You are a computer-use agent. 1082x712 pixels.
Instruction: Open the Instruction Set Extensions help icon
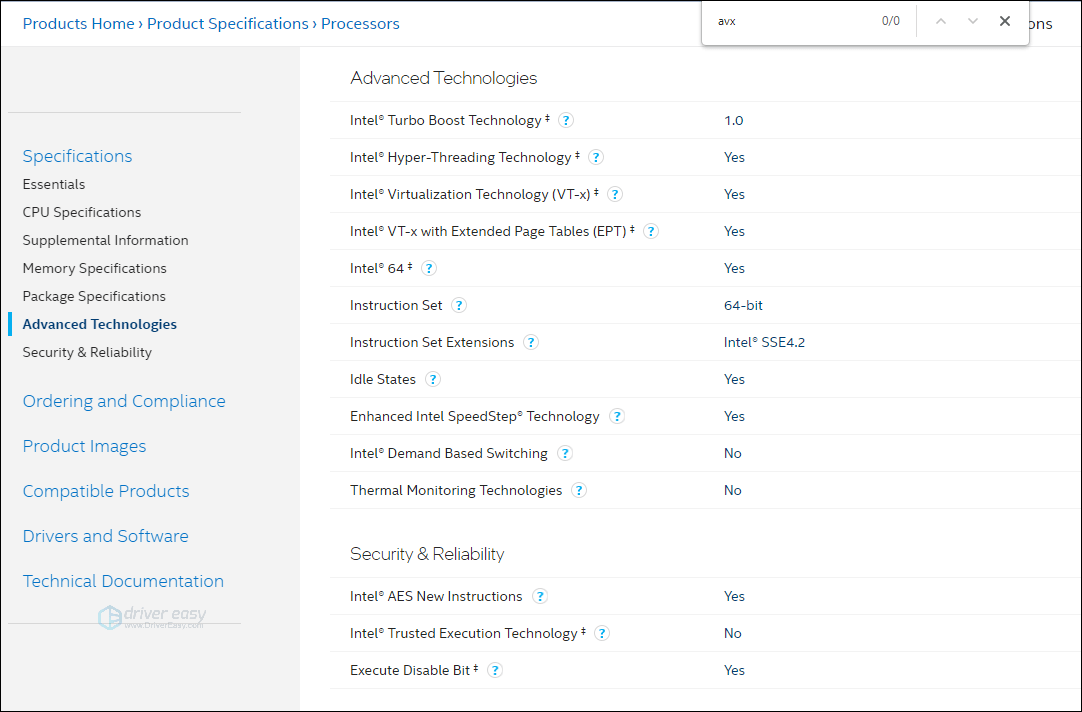coord(531,342)
